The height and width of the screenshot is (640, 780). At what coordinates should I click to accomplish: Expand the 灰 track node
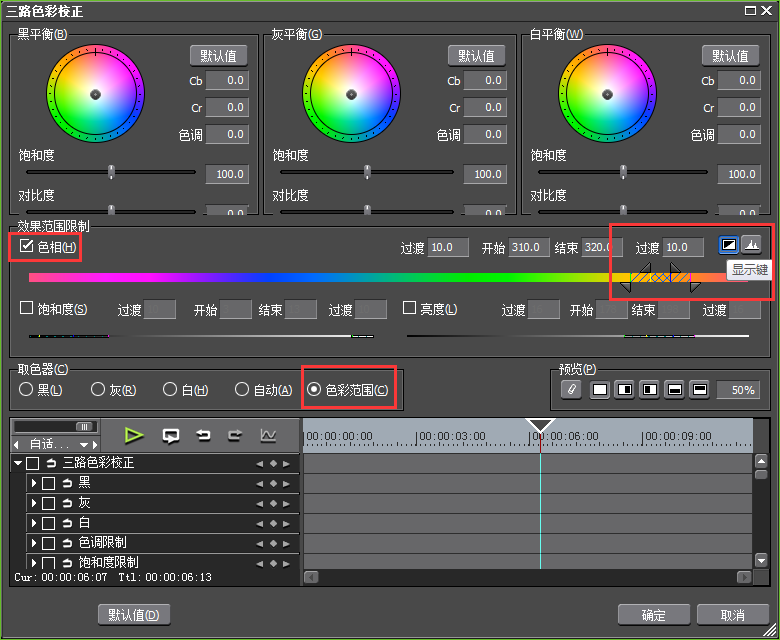pyautogui.click(x=34, y=503)
